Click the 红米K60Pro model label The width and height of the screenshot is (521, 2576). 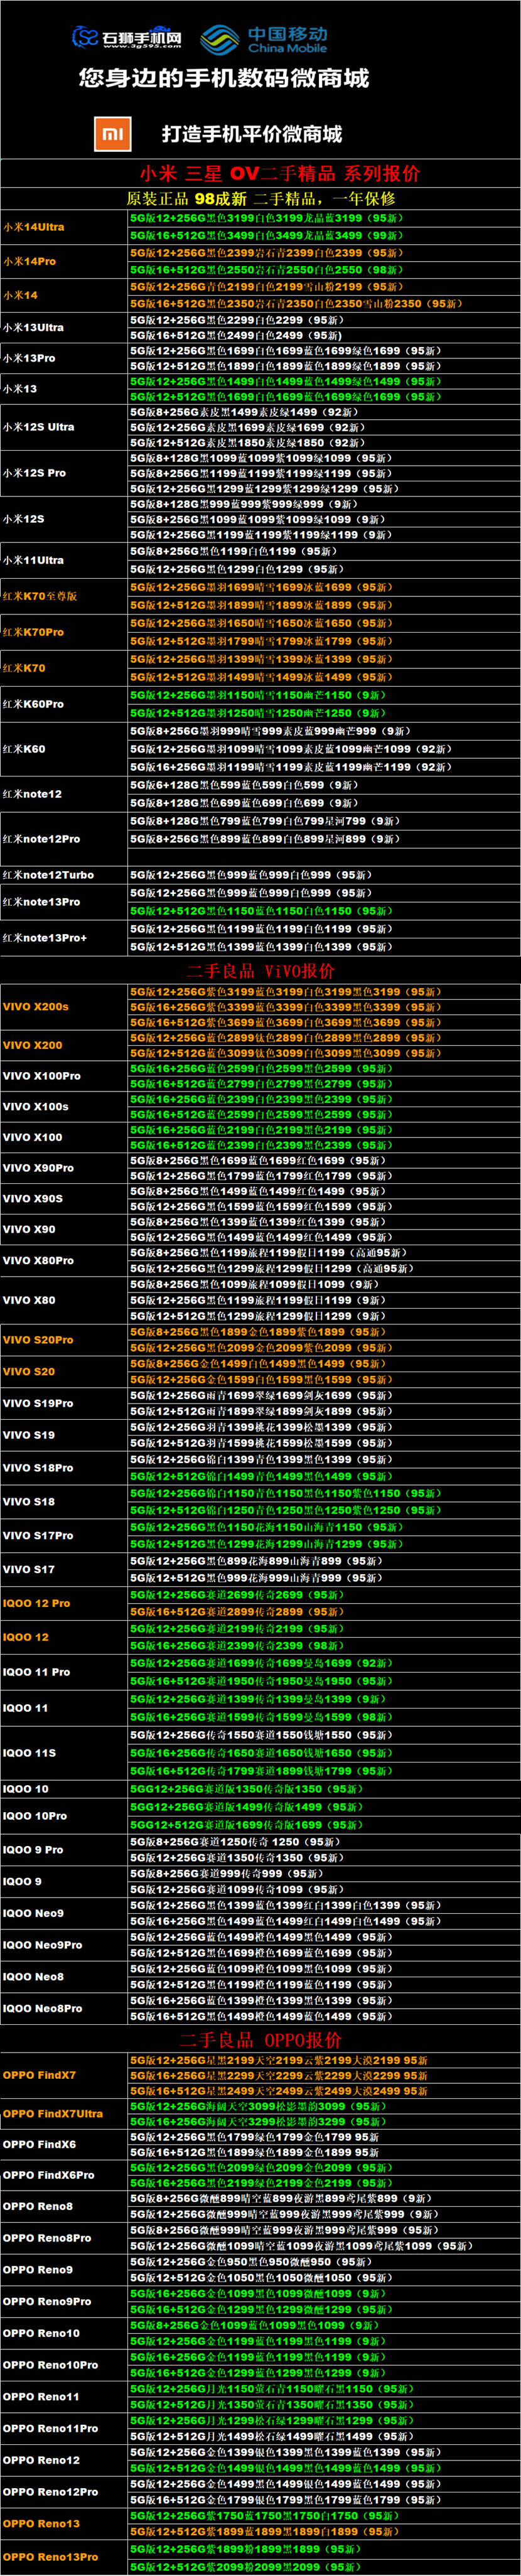(x=33, y=704)
